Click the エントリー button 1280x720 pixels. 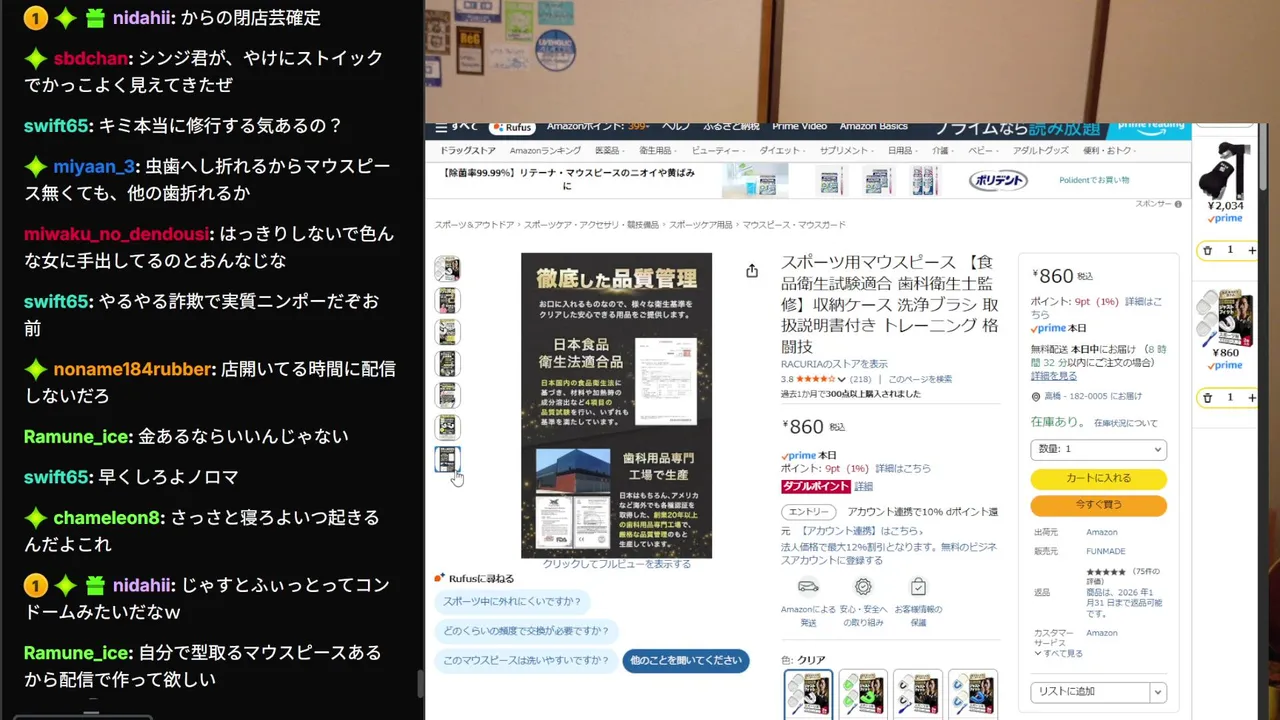[808, 512]
